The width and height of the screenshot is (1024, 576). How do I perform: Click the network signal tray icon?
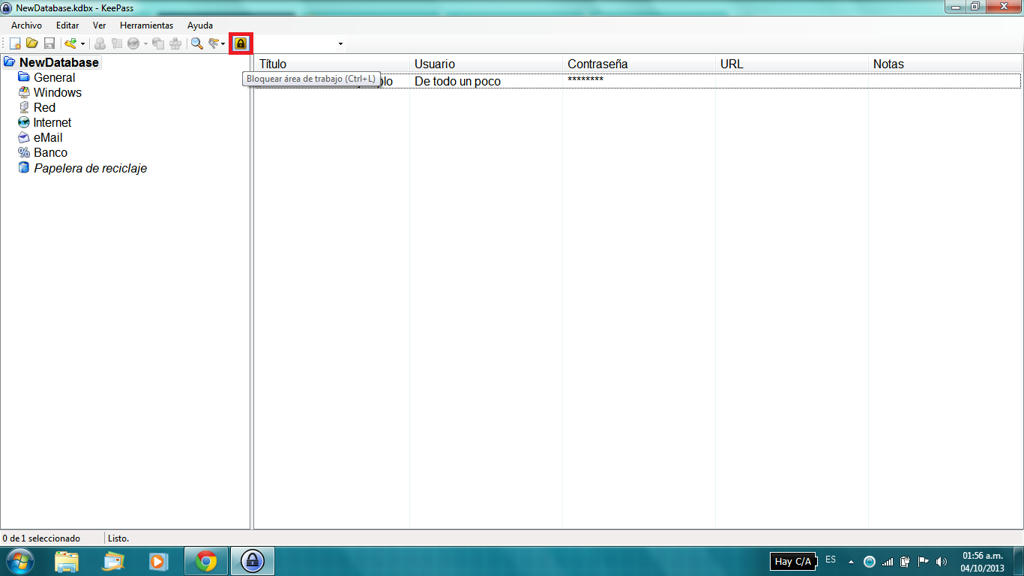tap(888, 562)
